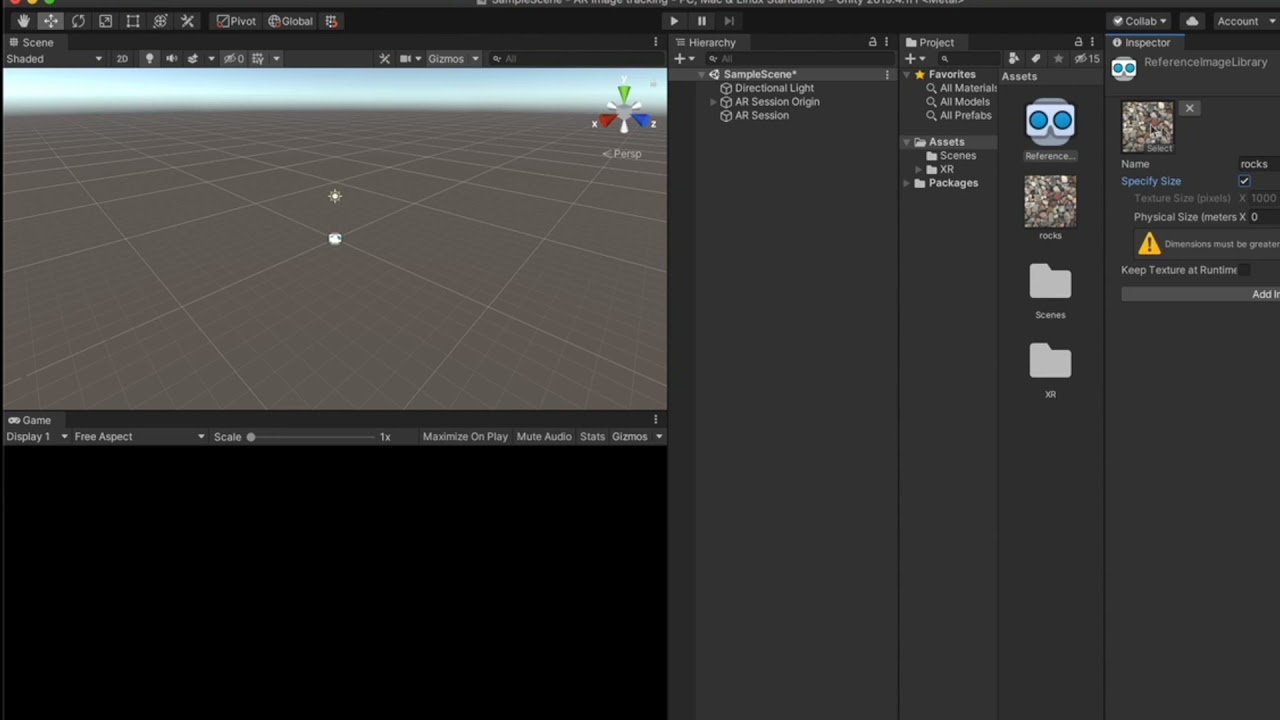Toggle grid snapping in the toolbar
Screen dimensions: 1280x720
tap(331, 21)
